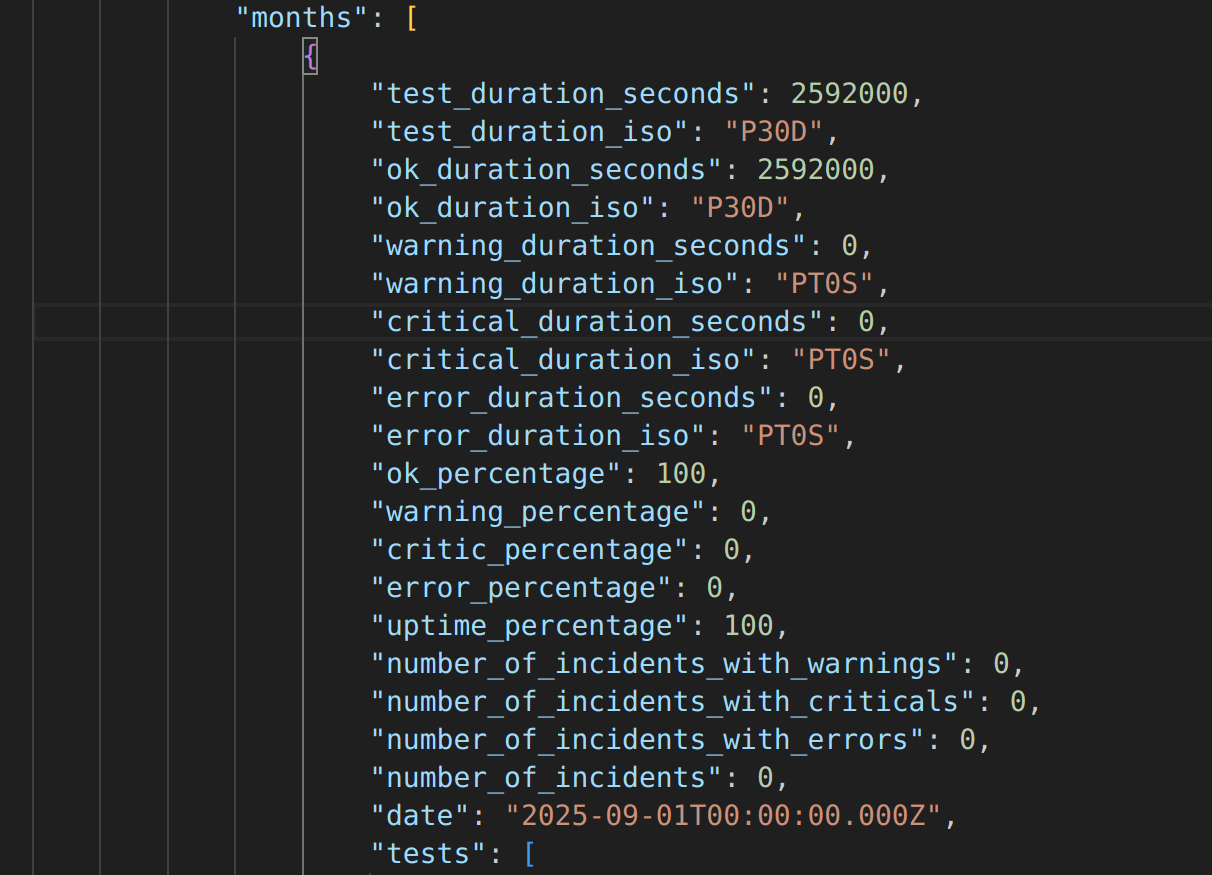Click the "warning_duration_seconds" key
The height and width of the screenshot is (875, 1212).
click(x=588, y=246)
